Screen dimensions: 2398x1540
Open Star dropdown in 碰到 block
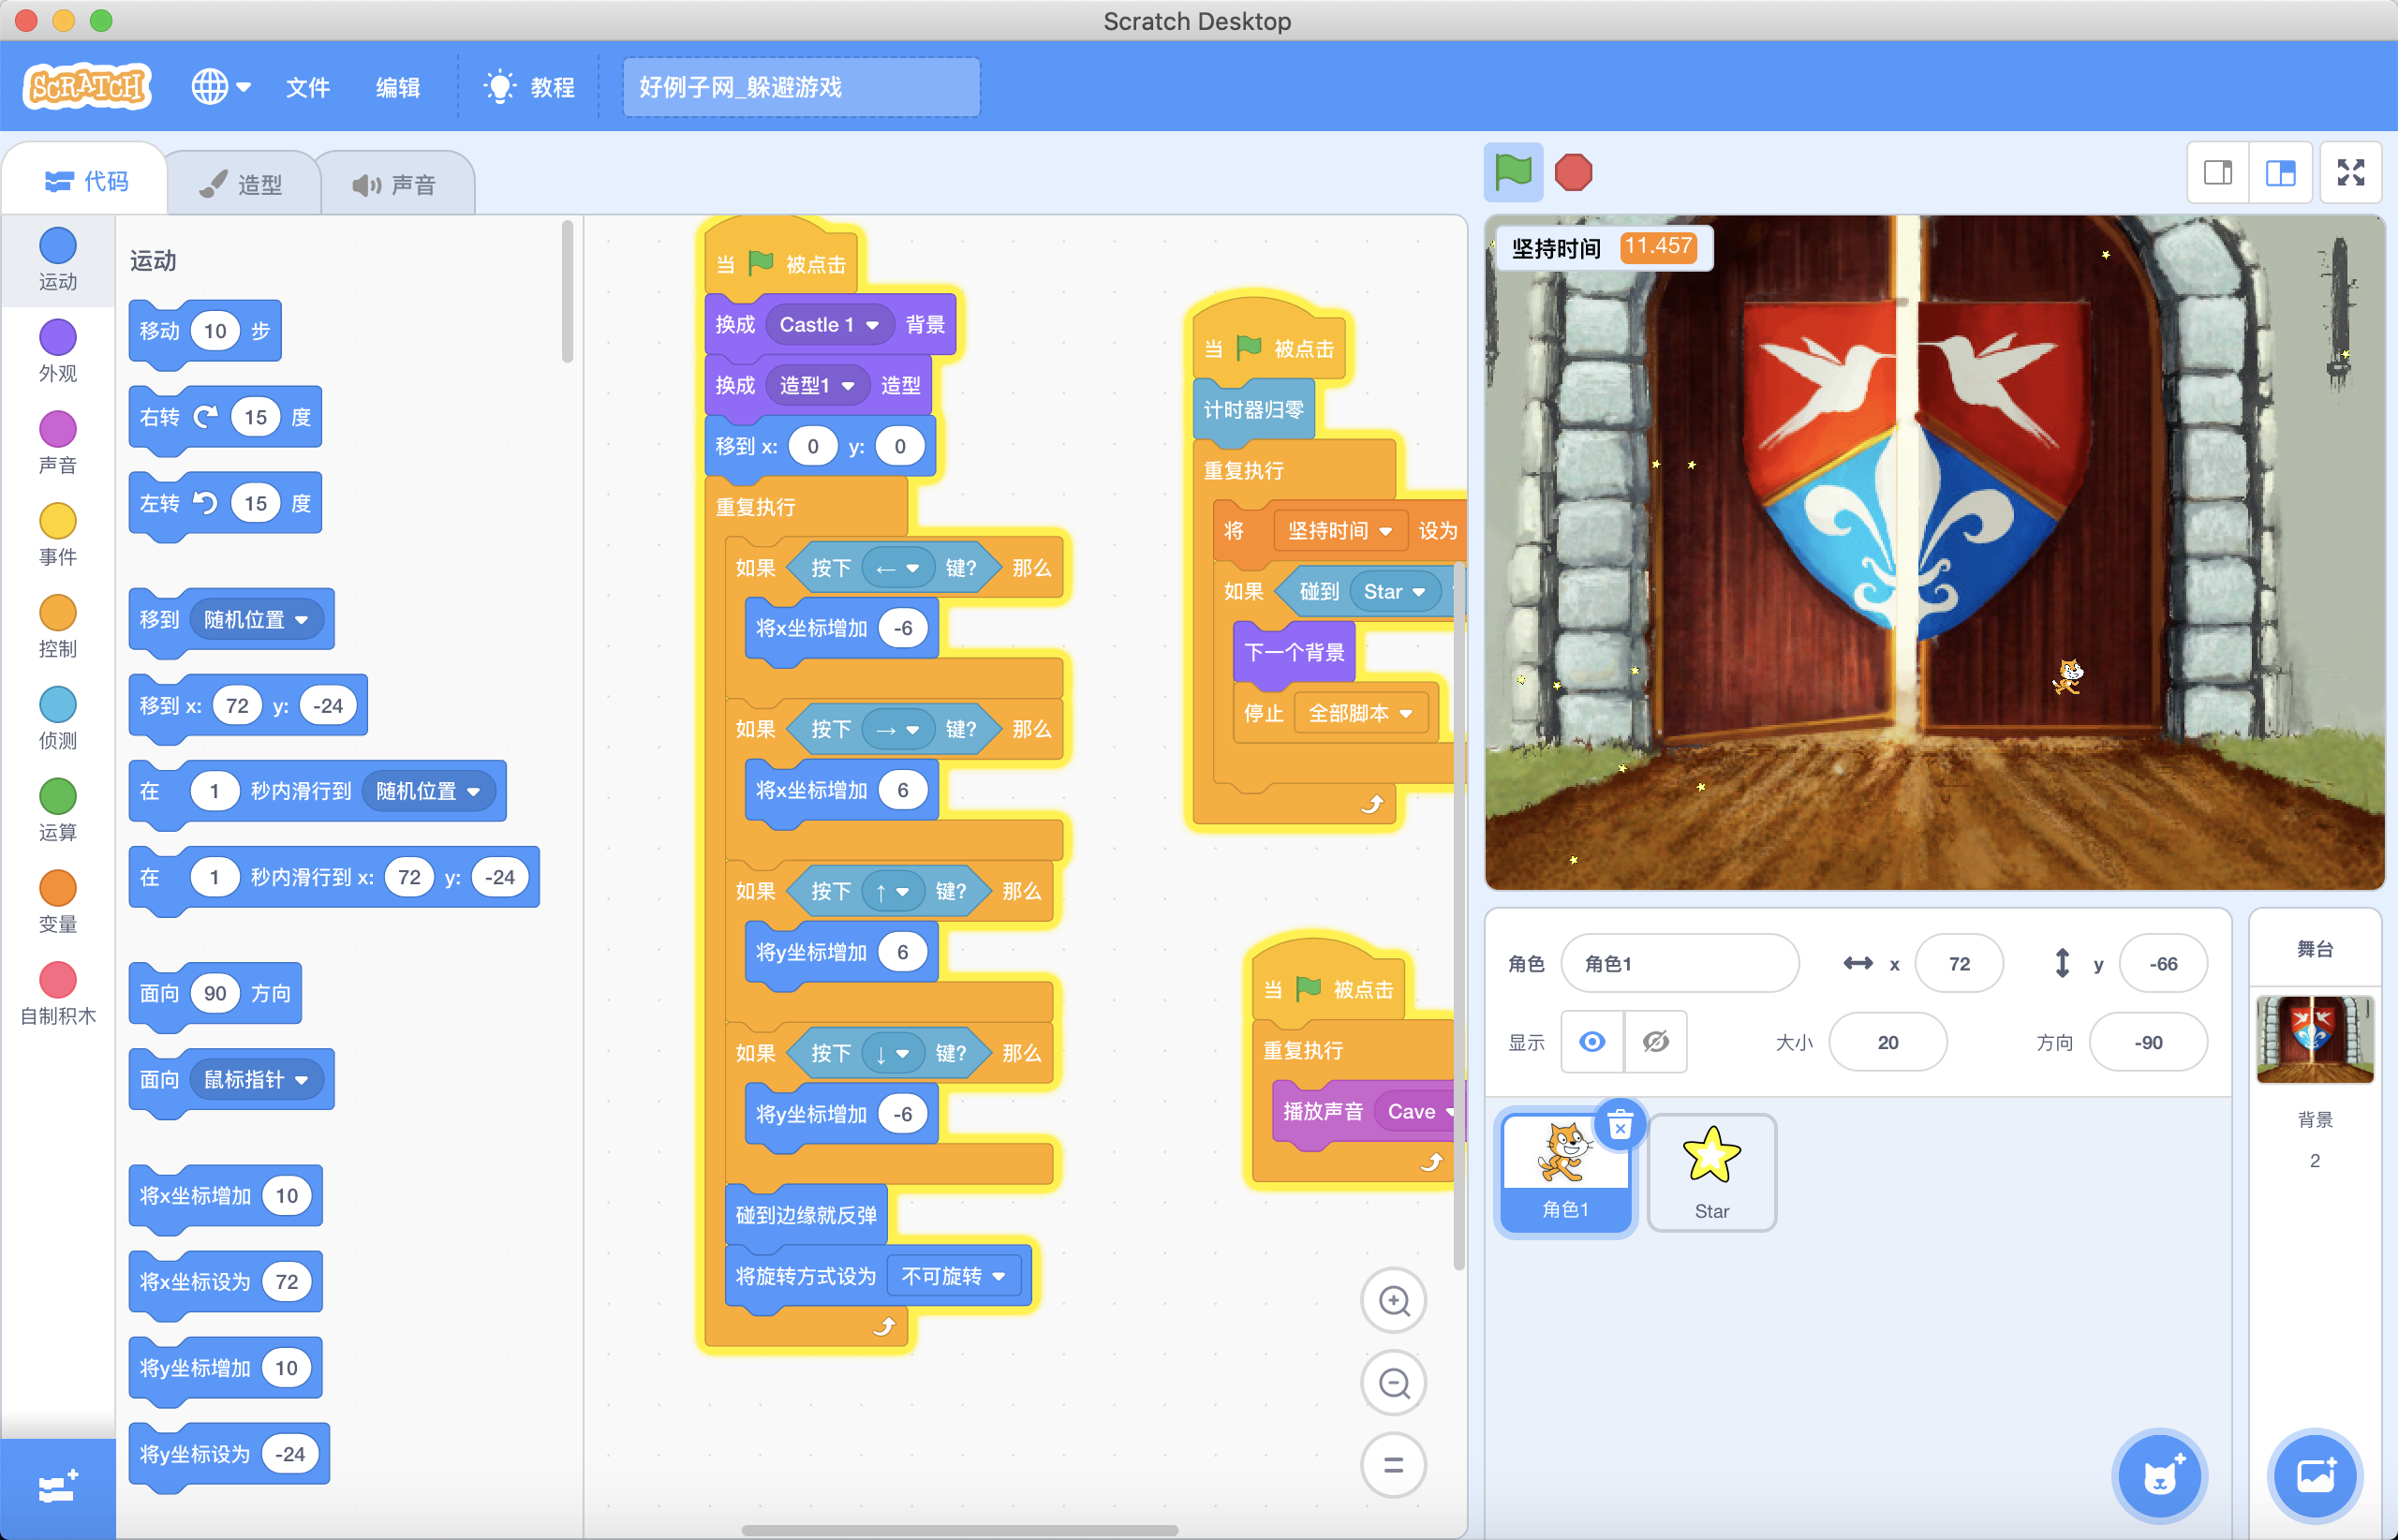[1394, 592]
